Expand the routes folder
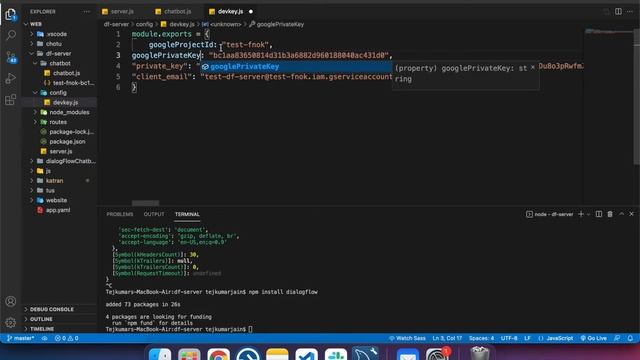 coord(35,122)
